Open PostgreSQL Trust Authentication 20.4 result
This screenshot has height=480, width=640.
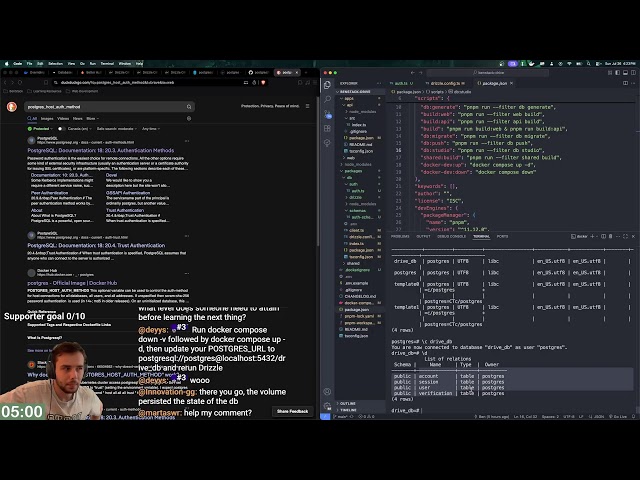tap(96, 245)
